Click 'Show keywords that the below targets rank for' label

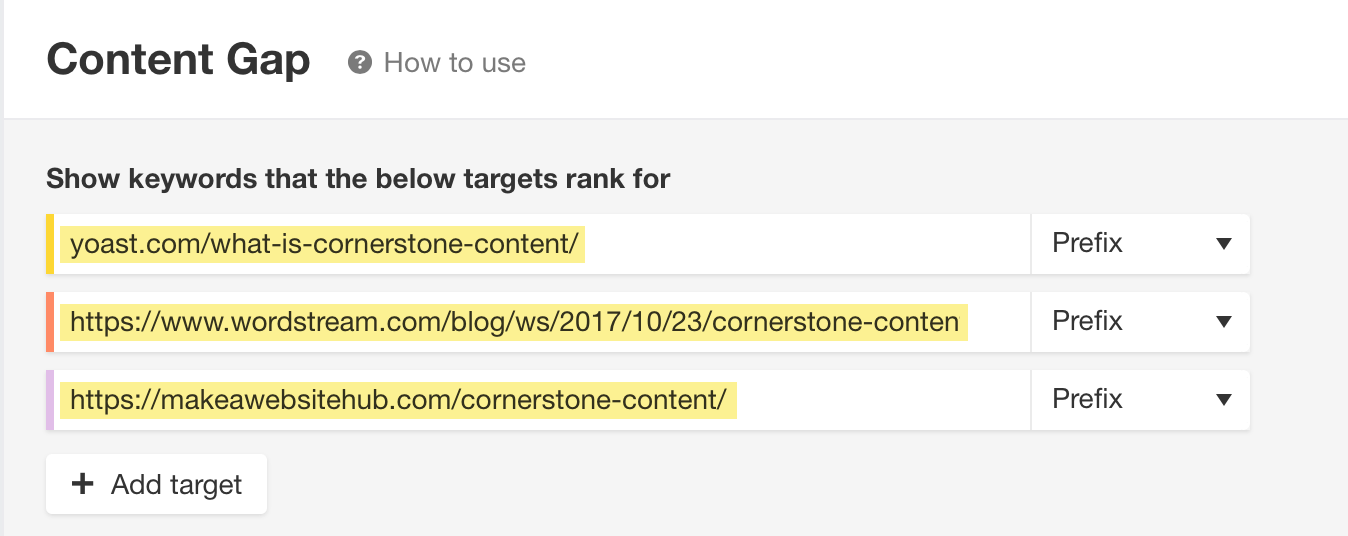(x=358, y=179)
